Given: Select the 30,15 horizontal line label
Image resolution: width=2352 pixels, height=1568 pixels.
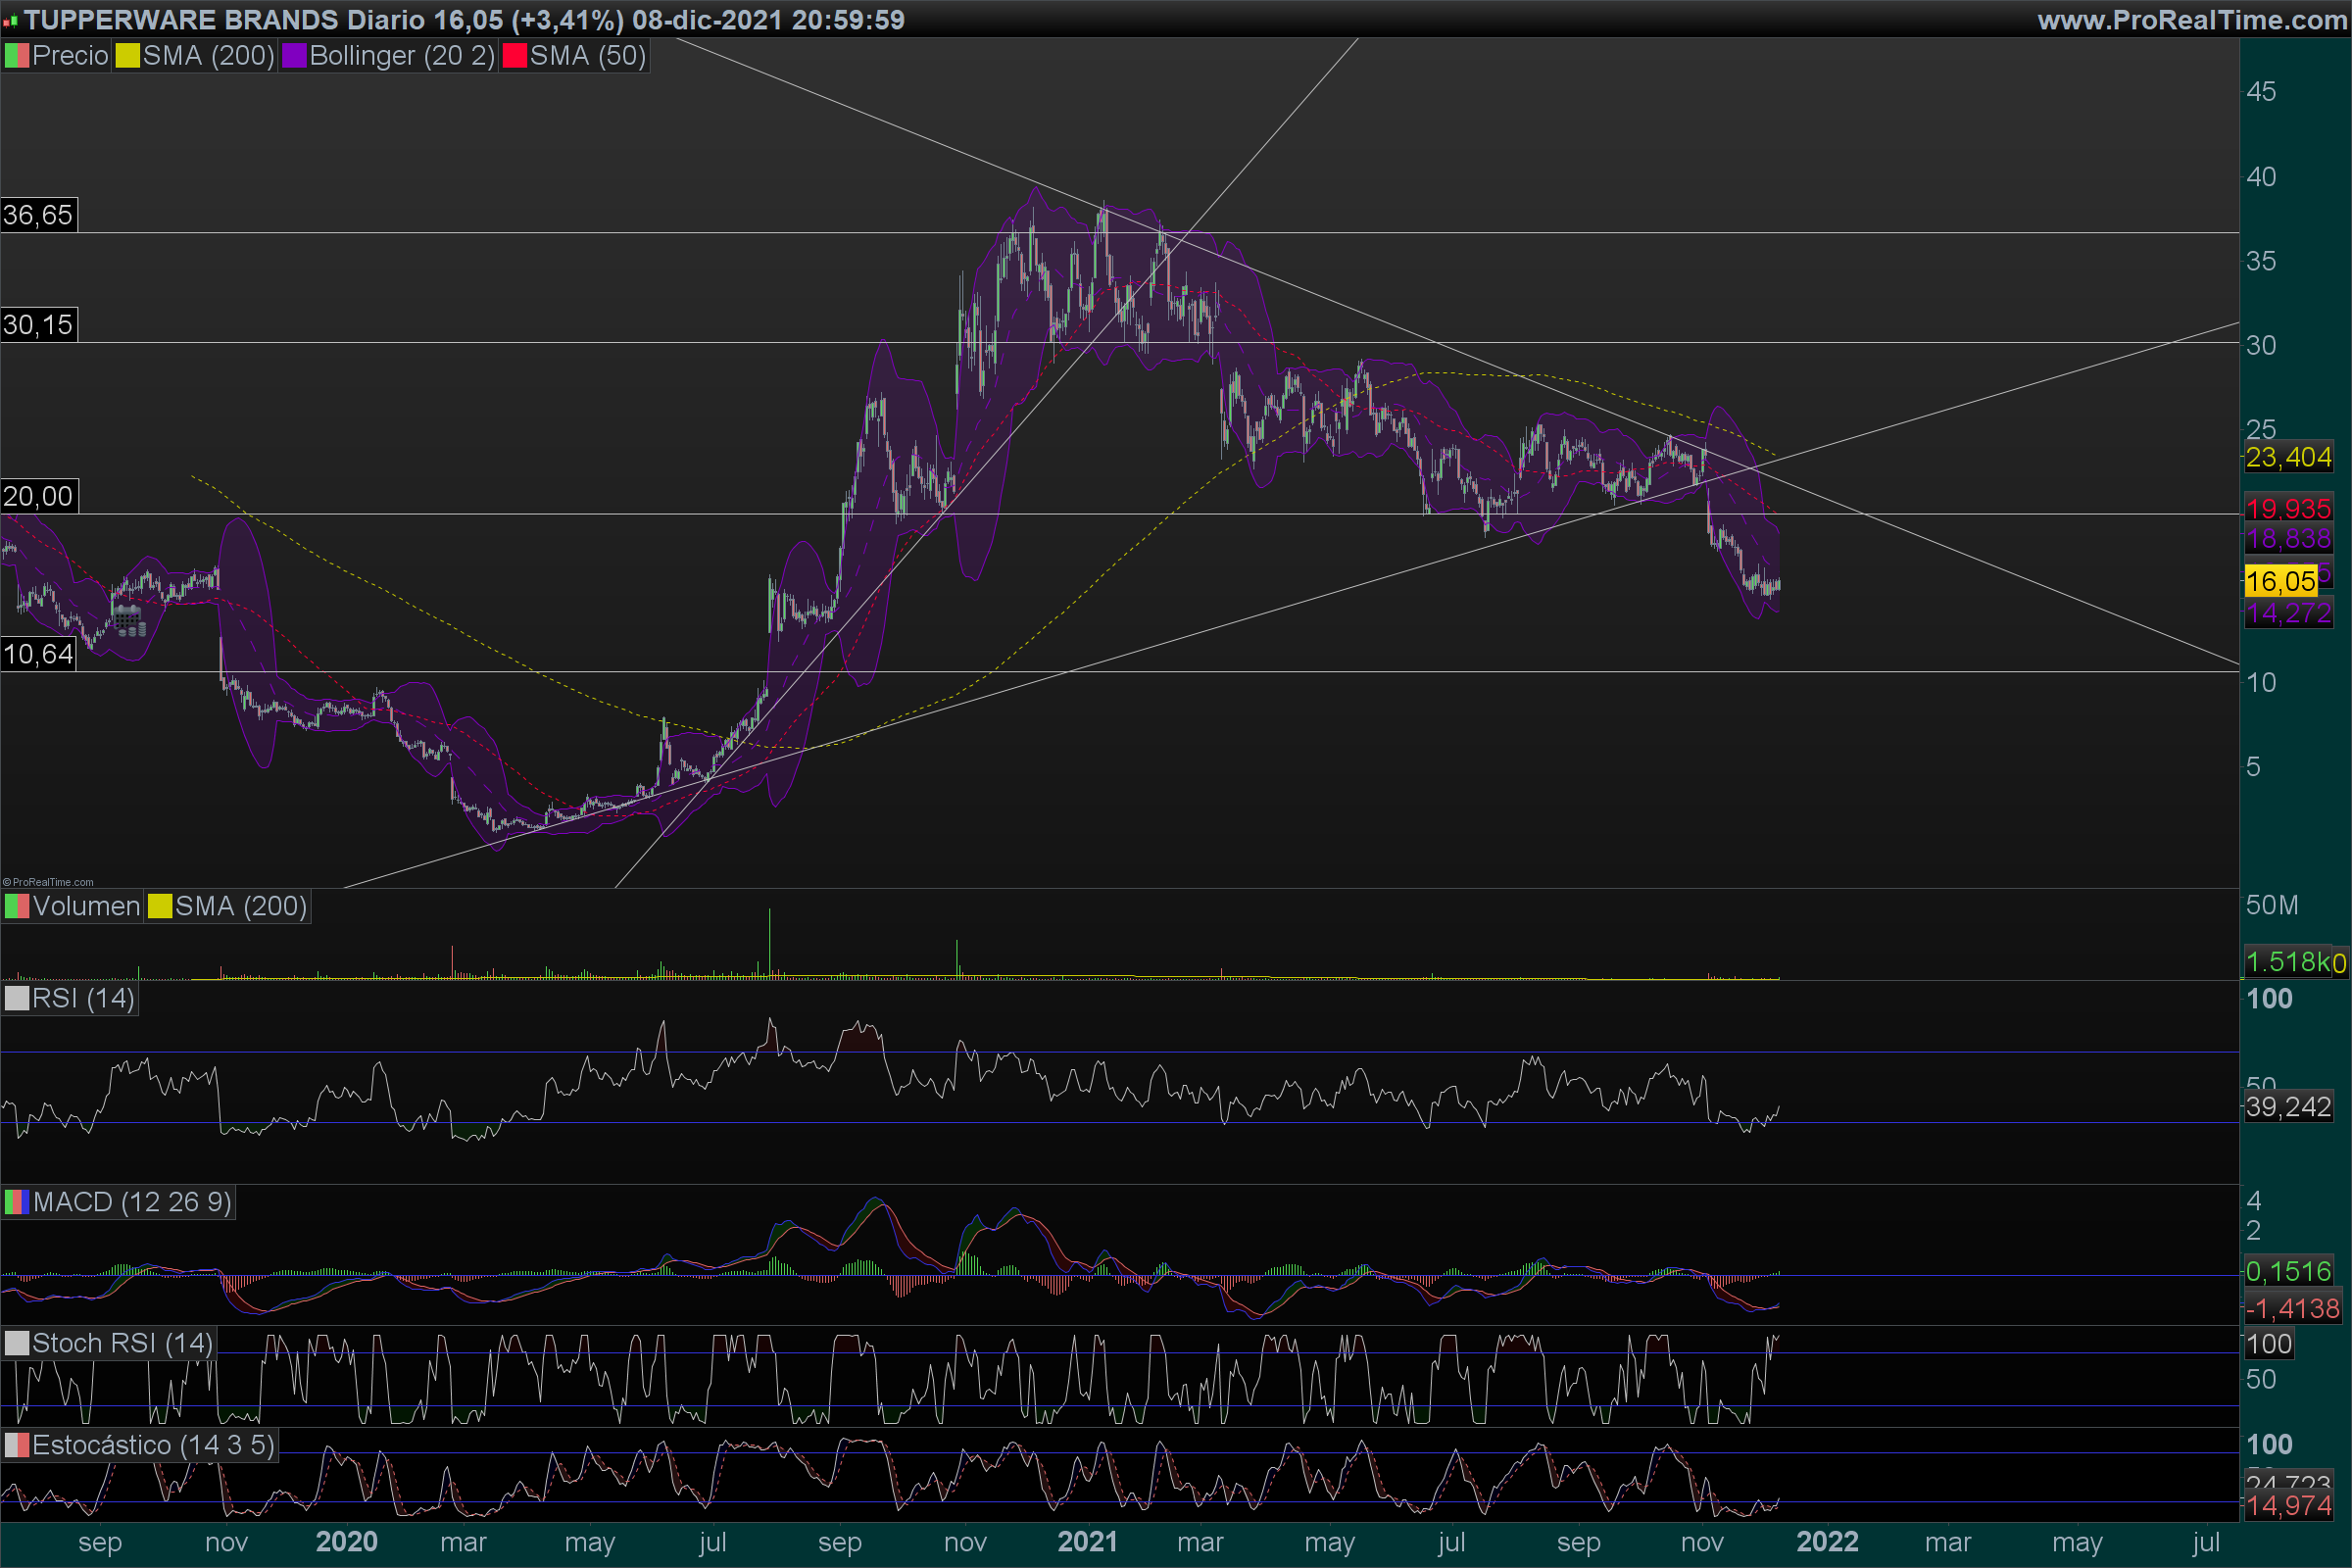Looking at the screenshot, I should pos(38,325).
